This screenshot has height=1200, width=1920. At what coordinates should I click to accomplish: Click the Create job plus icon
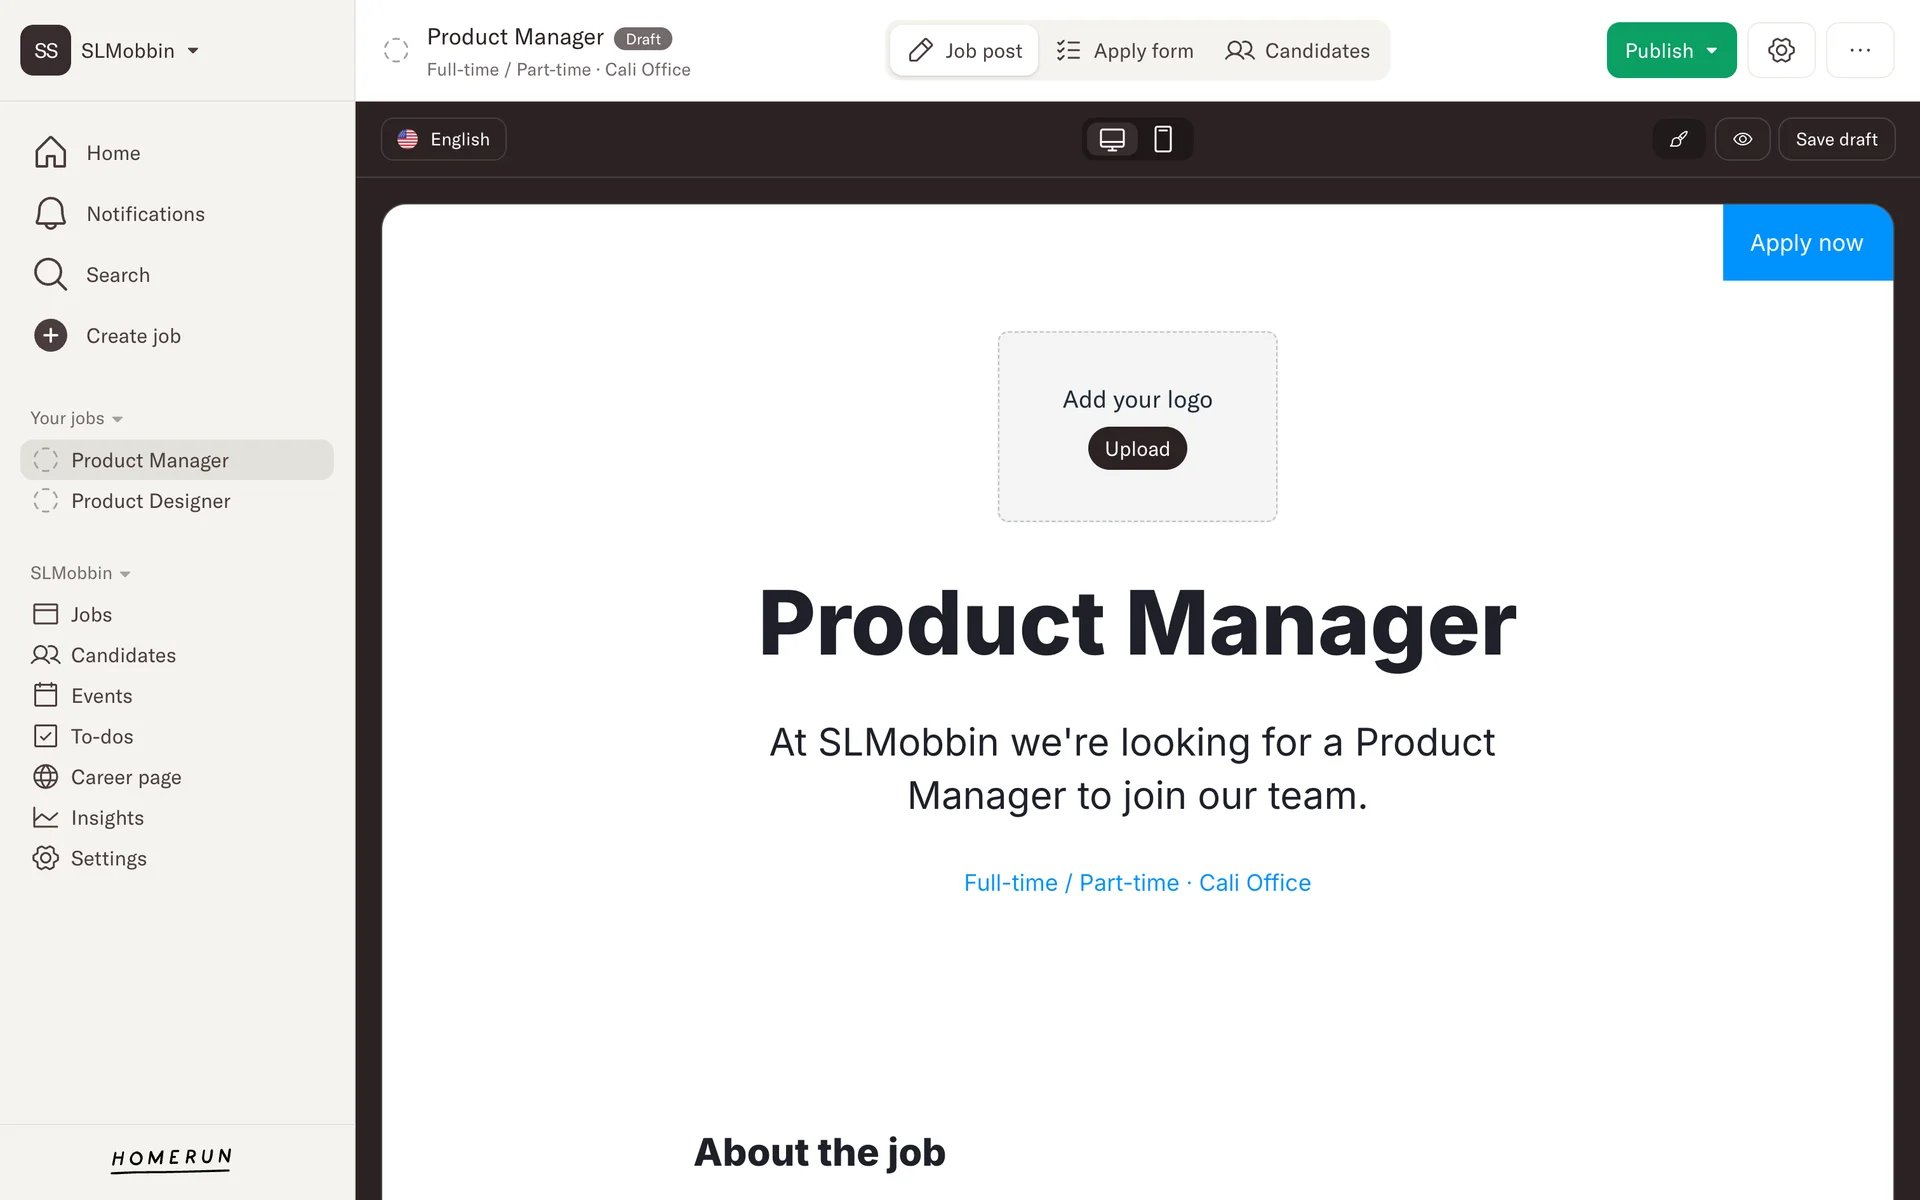click(51, 336)
